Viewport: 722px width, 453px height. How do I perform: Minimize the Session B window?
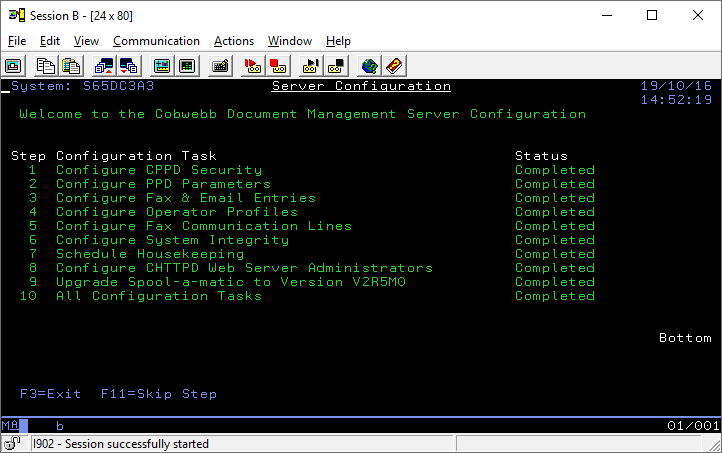point(607,15)
